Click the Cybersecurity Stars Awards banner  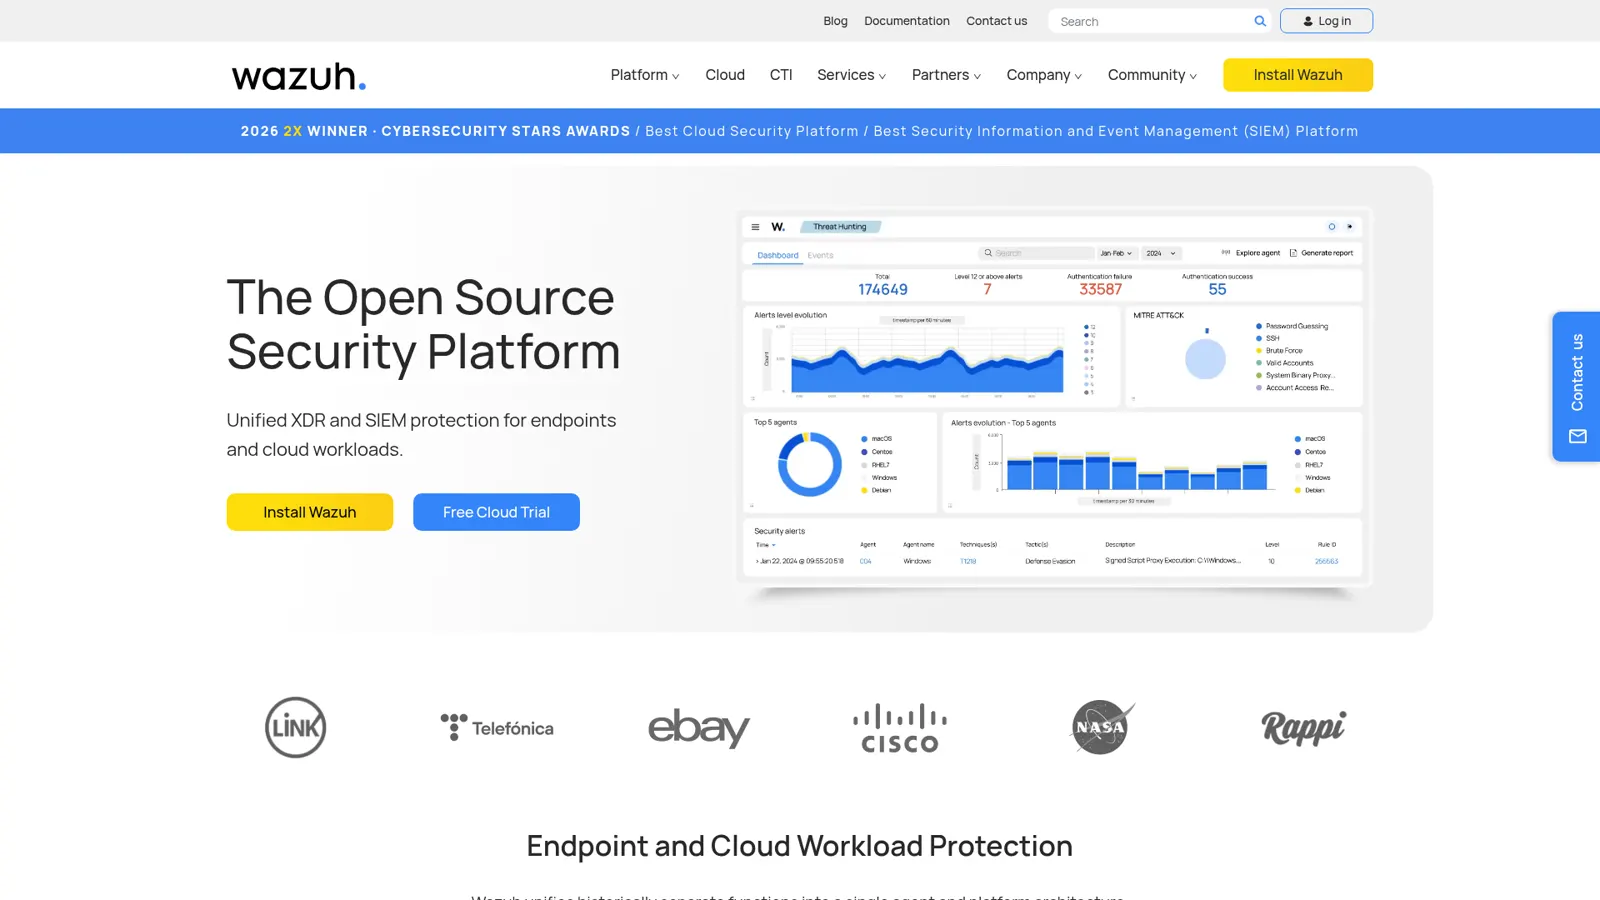(x=799, y=131)
